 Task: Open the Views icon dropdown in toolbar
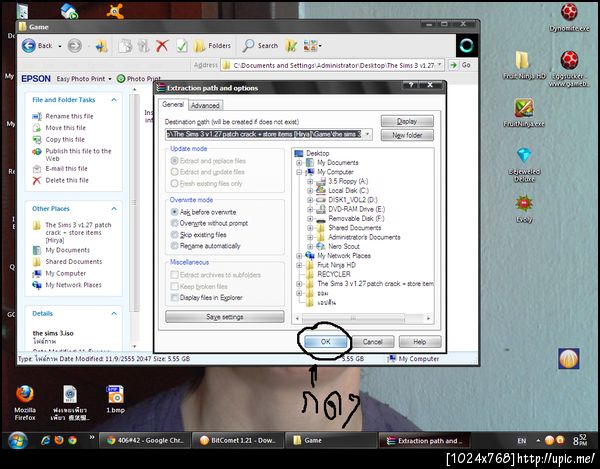pos(312,46)
